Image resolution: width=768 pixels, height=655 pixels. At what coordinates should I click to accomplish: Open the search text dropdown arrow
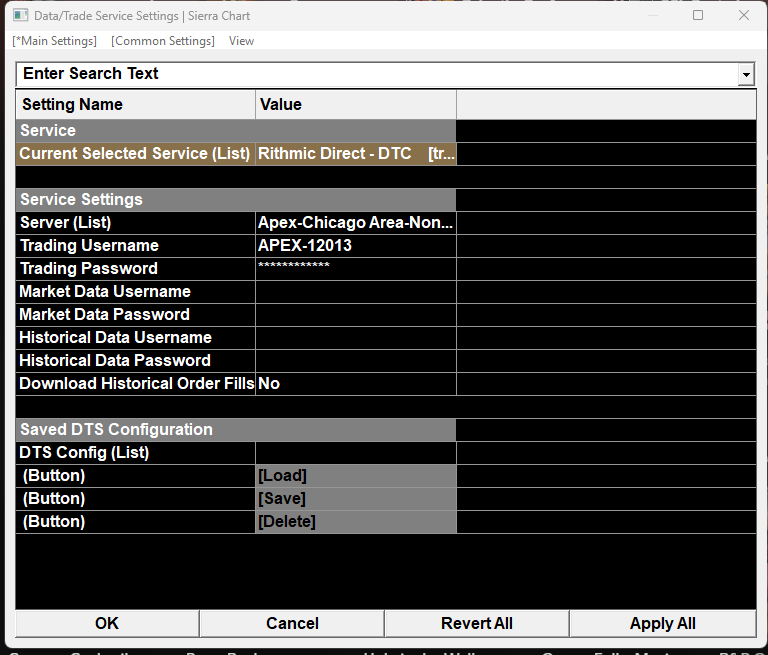pyautogui.click(x=745, y=75)
